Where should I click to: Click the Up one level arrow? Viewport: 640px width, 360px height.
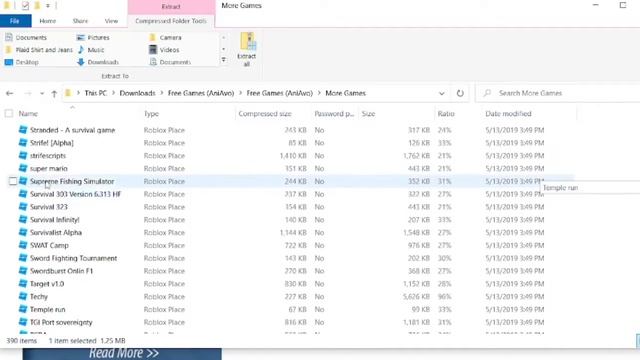click(54, 93)
